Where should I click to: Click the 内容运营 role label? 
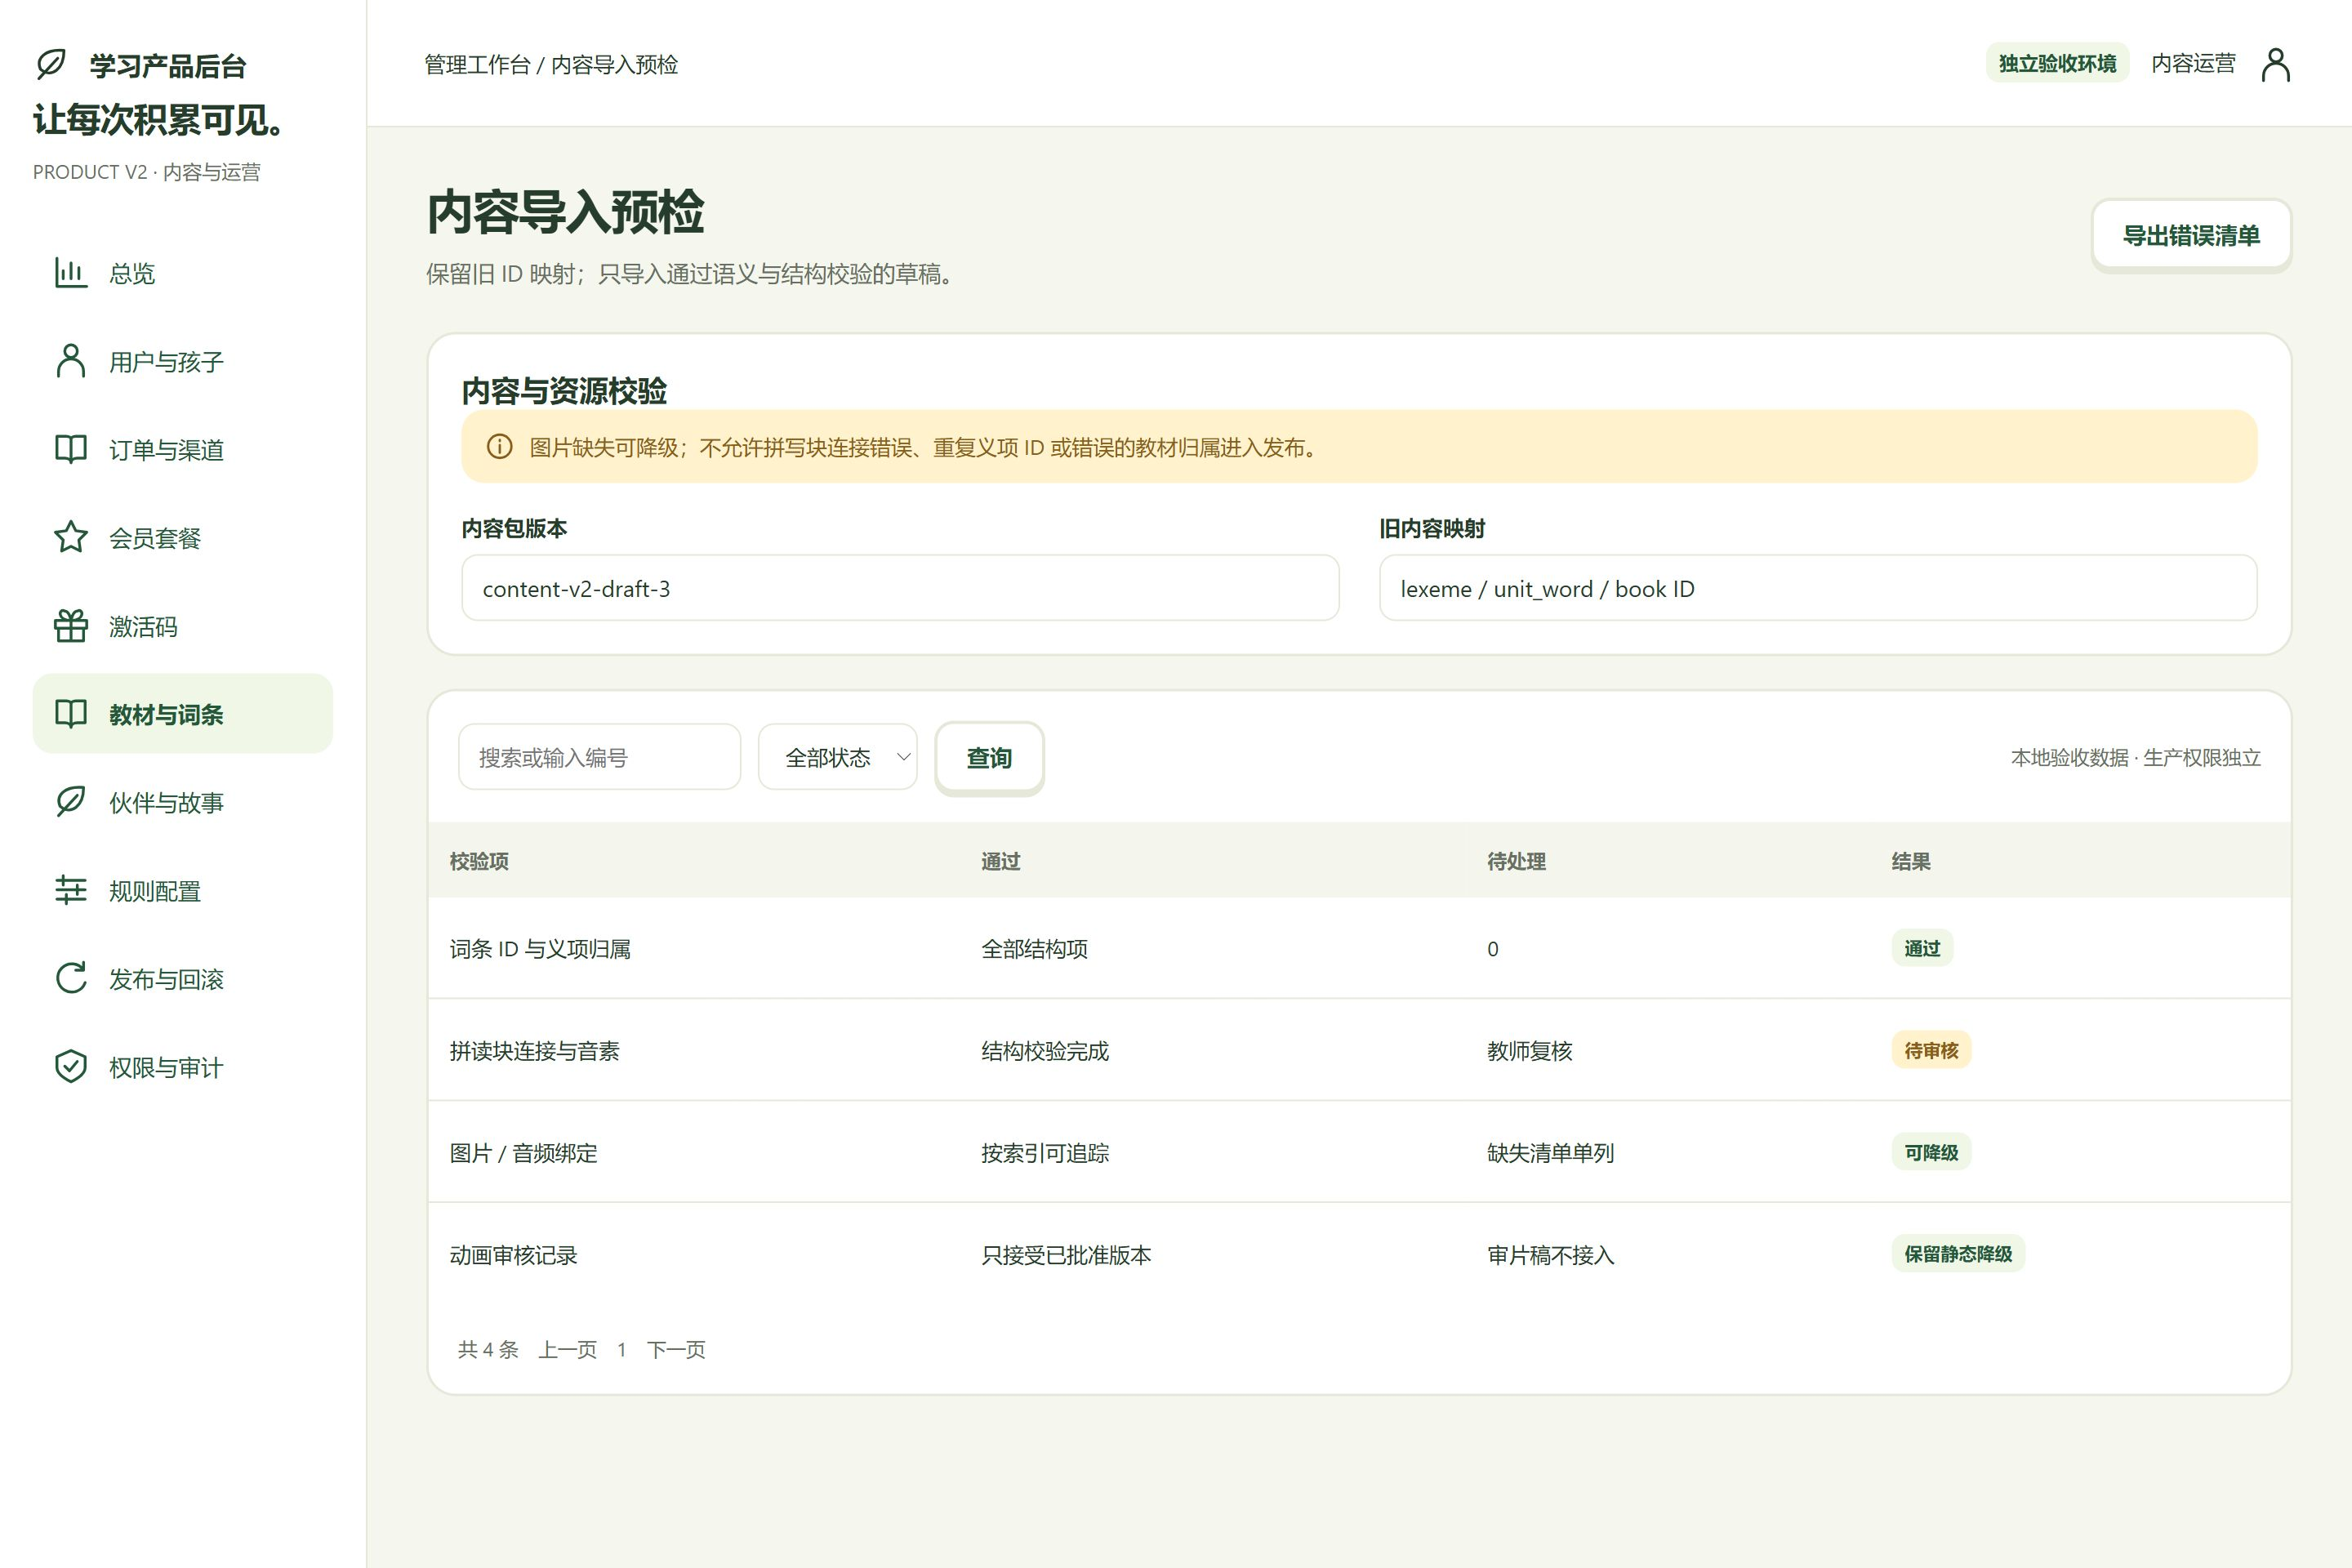point(2193,63)
